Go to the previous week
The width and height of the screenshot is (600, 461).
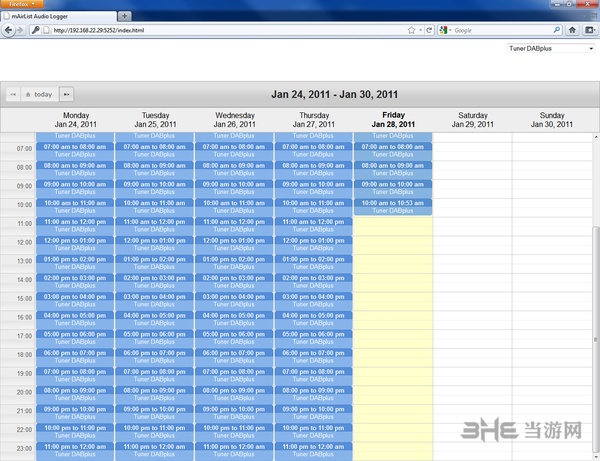point(13,94)
